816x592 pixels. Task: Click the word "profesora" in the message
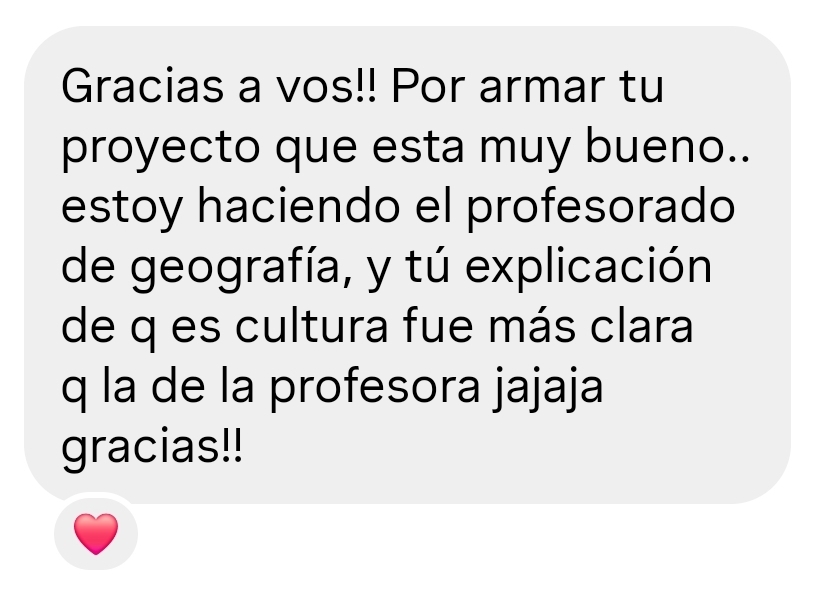(375, 389)
